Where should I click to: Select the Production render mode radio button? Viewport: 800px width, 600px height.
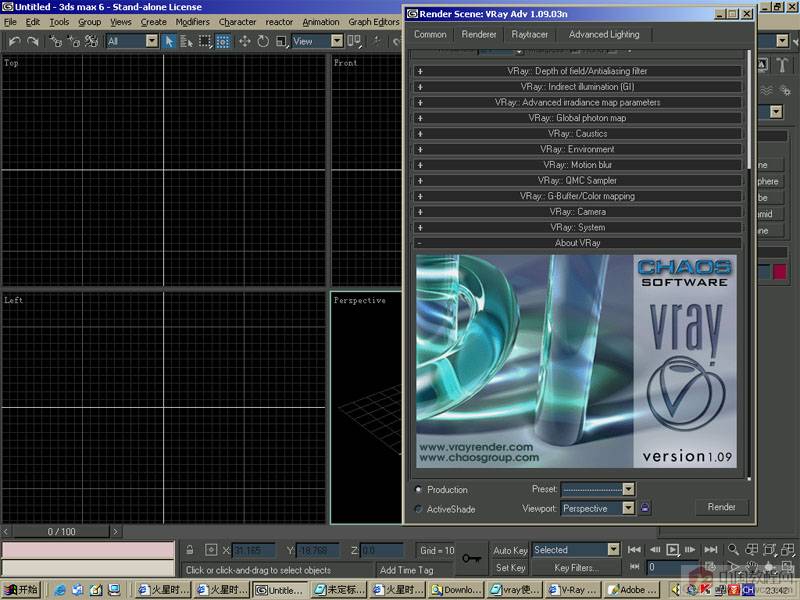(419, 489)
